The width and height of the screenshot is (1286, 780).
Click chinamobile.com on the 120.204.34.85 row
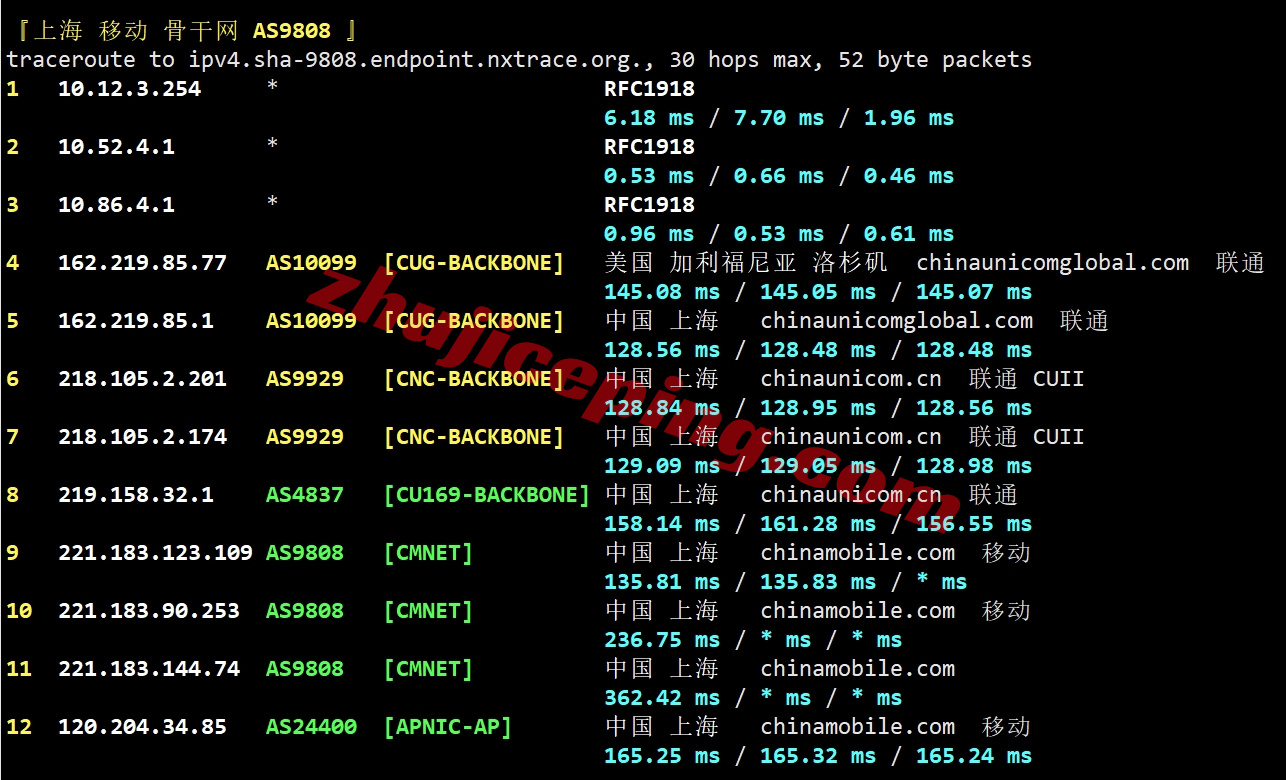click(858, 727)
